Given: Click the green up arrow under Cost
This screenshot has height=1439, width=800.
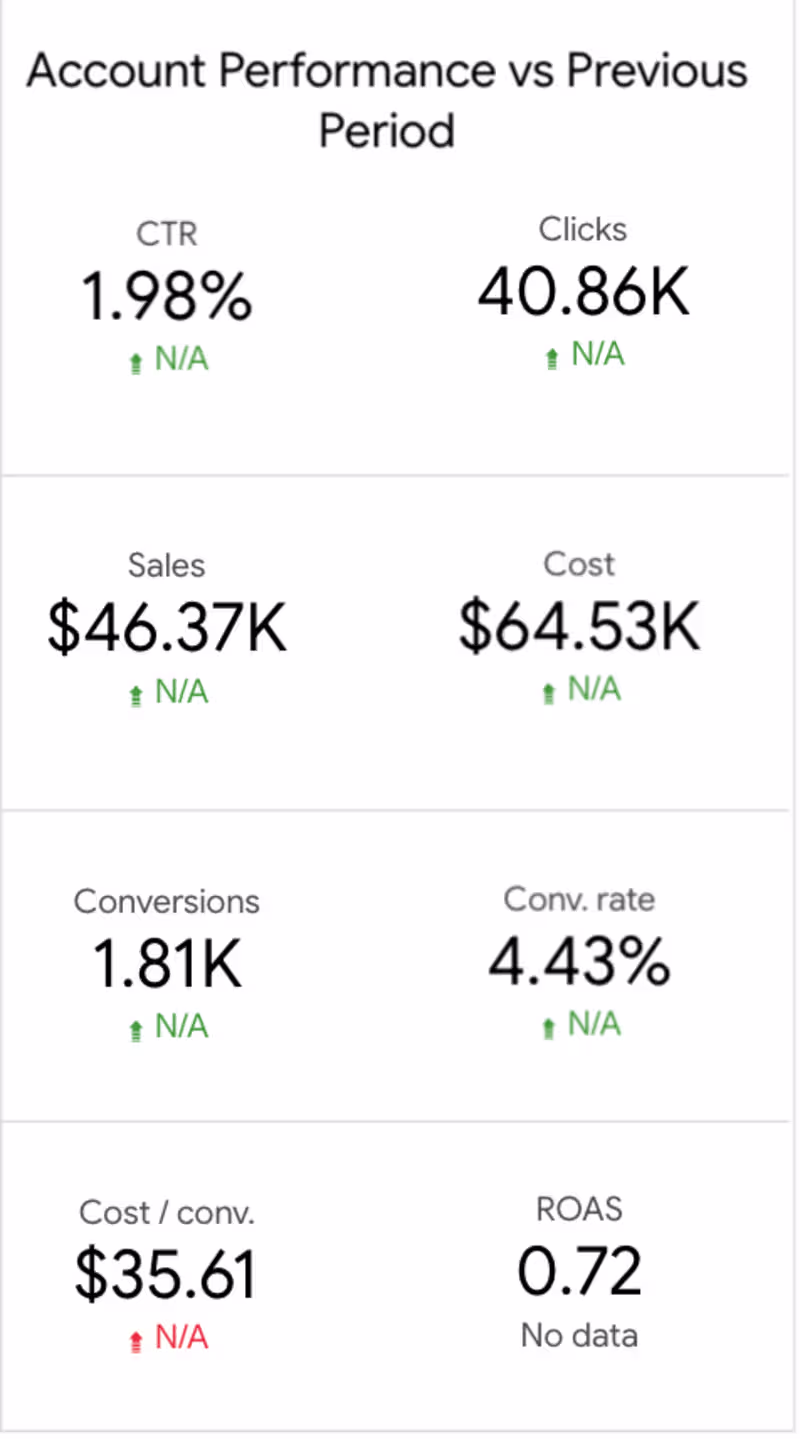Looking at the screenshot, I should [549, 693].
